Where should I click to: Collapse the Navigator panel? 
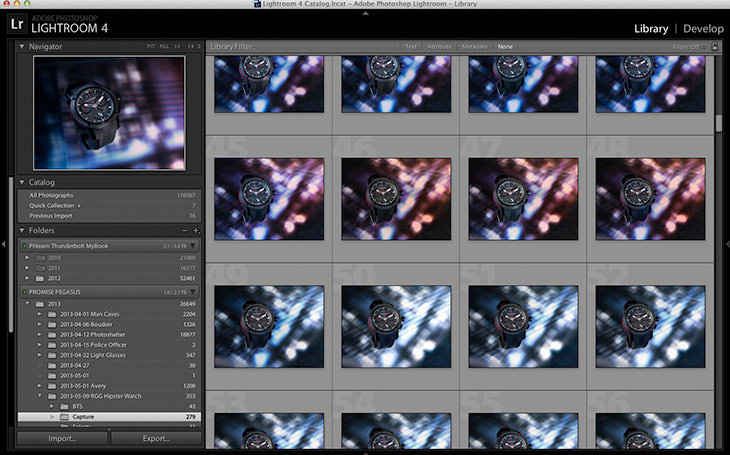(21, 46)
